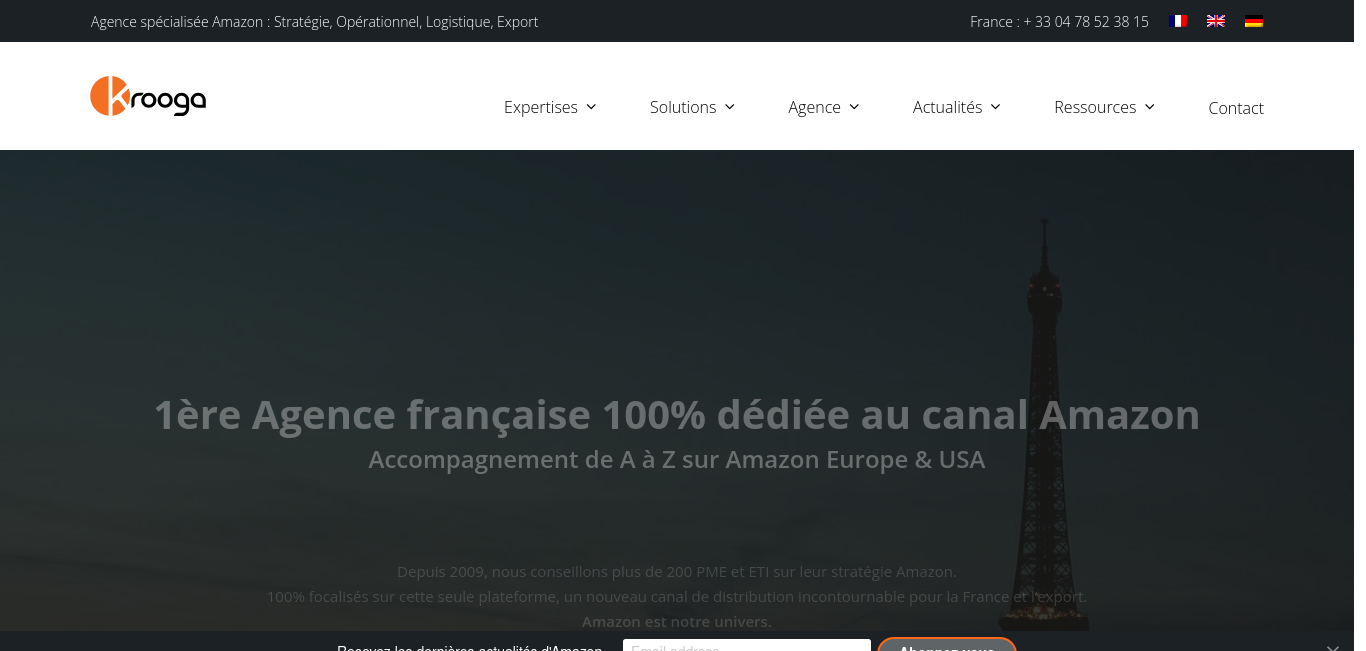Viewport: 1366px width, 651px height.
Task: Expand the Expertises dropdown menu
Action: click(550, 107)
